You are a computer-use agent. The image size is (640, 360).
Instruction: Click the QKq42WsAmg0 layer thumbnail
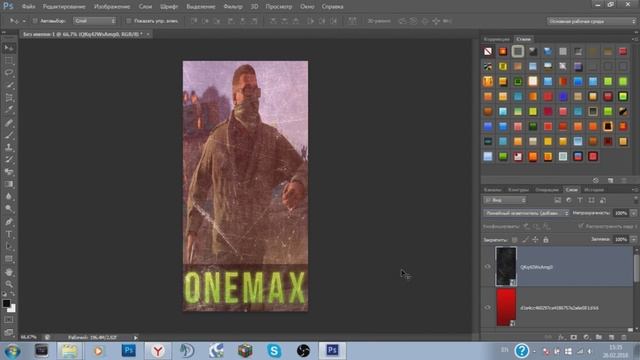click(x=506, y=266)
